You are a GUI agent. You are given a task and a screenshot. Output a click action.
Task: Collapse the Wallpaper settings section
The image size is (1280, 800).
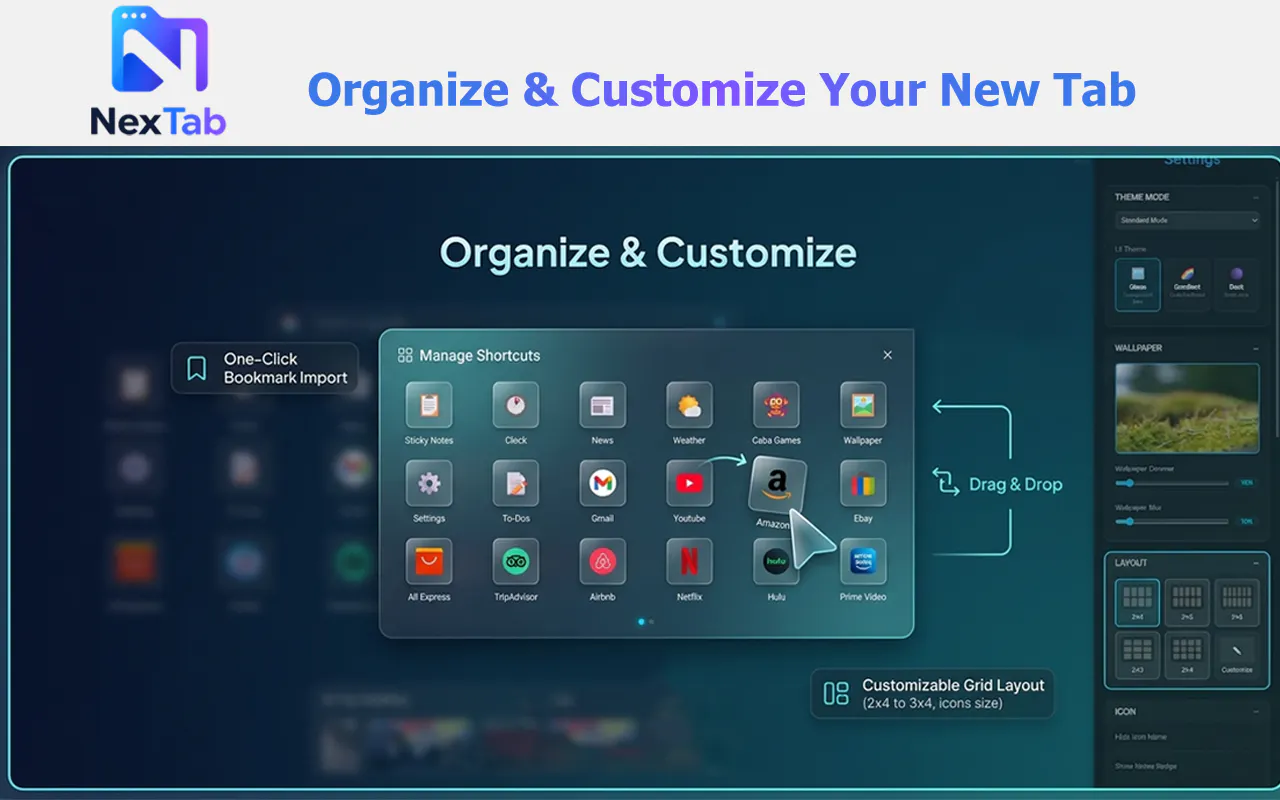1256,348
